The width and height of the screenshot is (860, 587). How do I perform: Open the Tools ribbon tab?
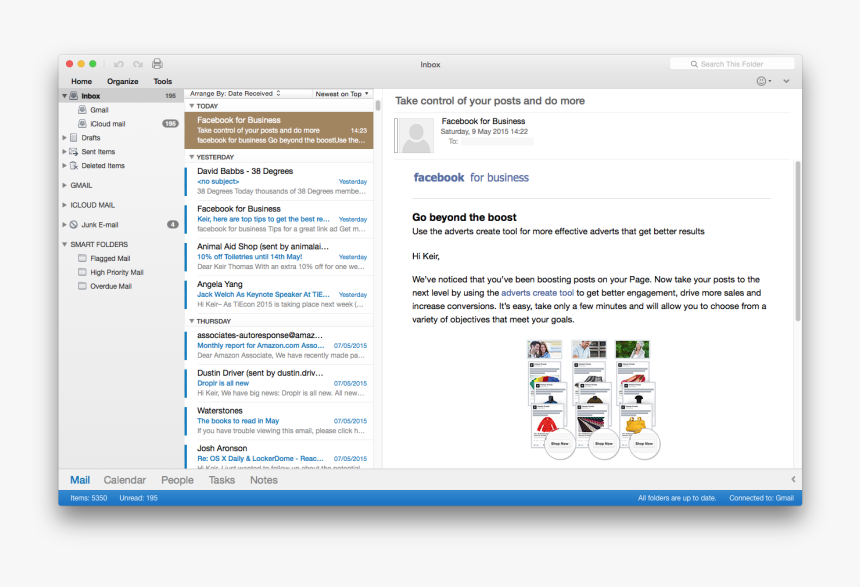point(162,81)
